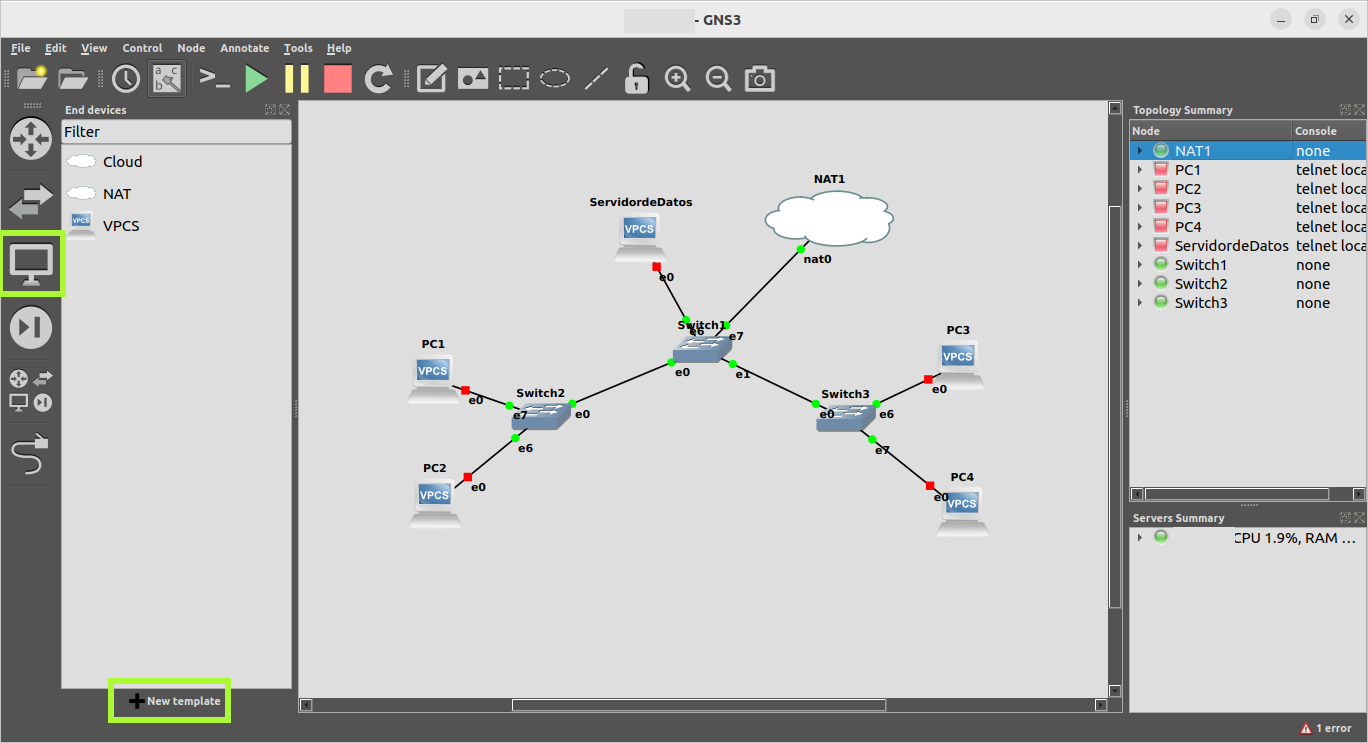Select the Switch3 node on canvas
Screen dimensions: 1368x743
[845, 417]
